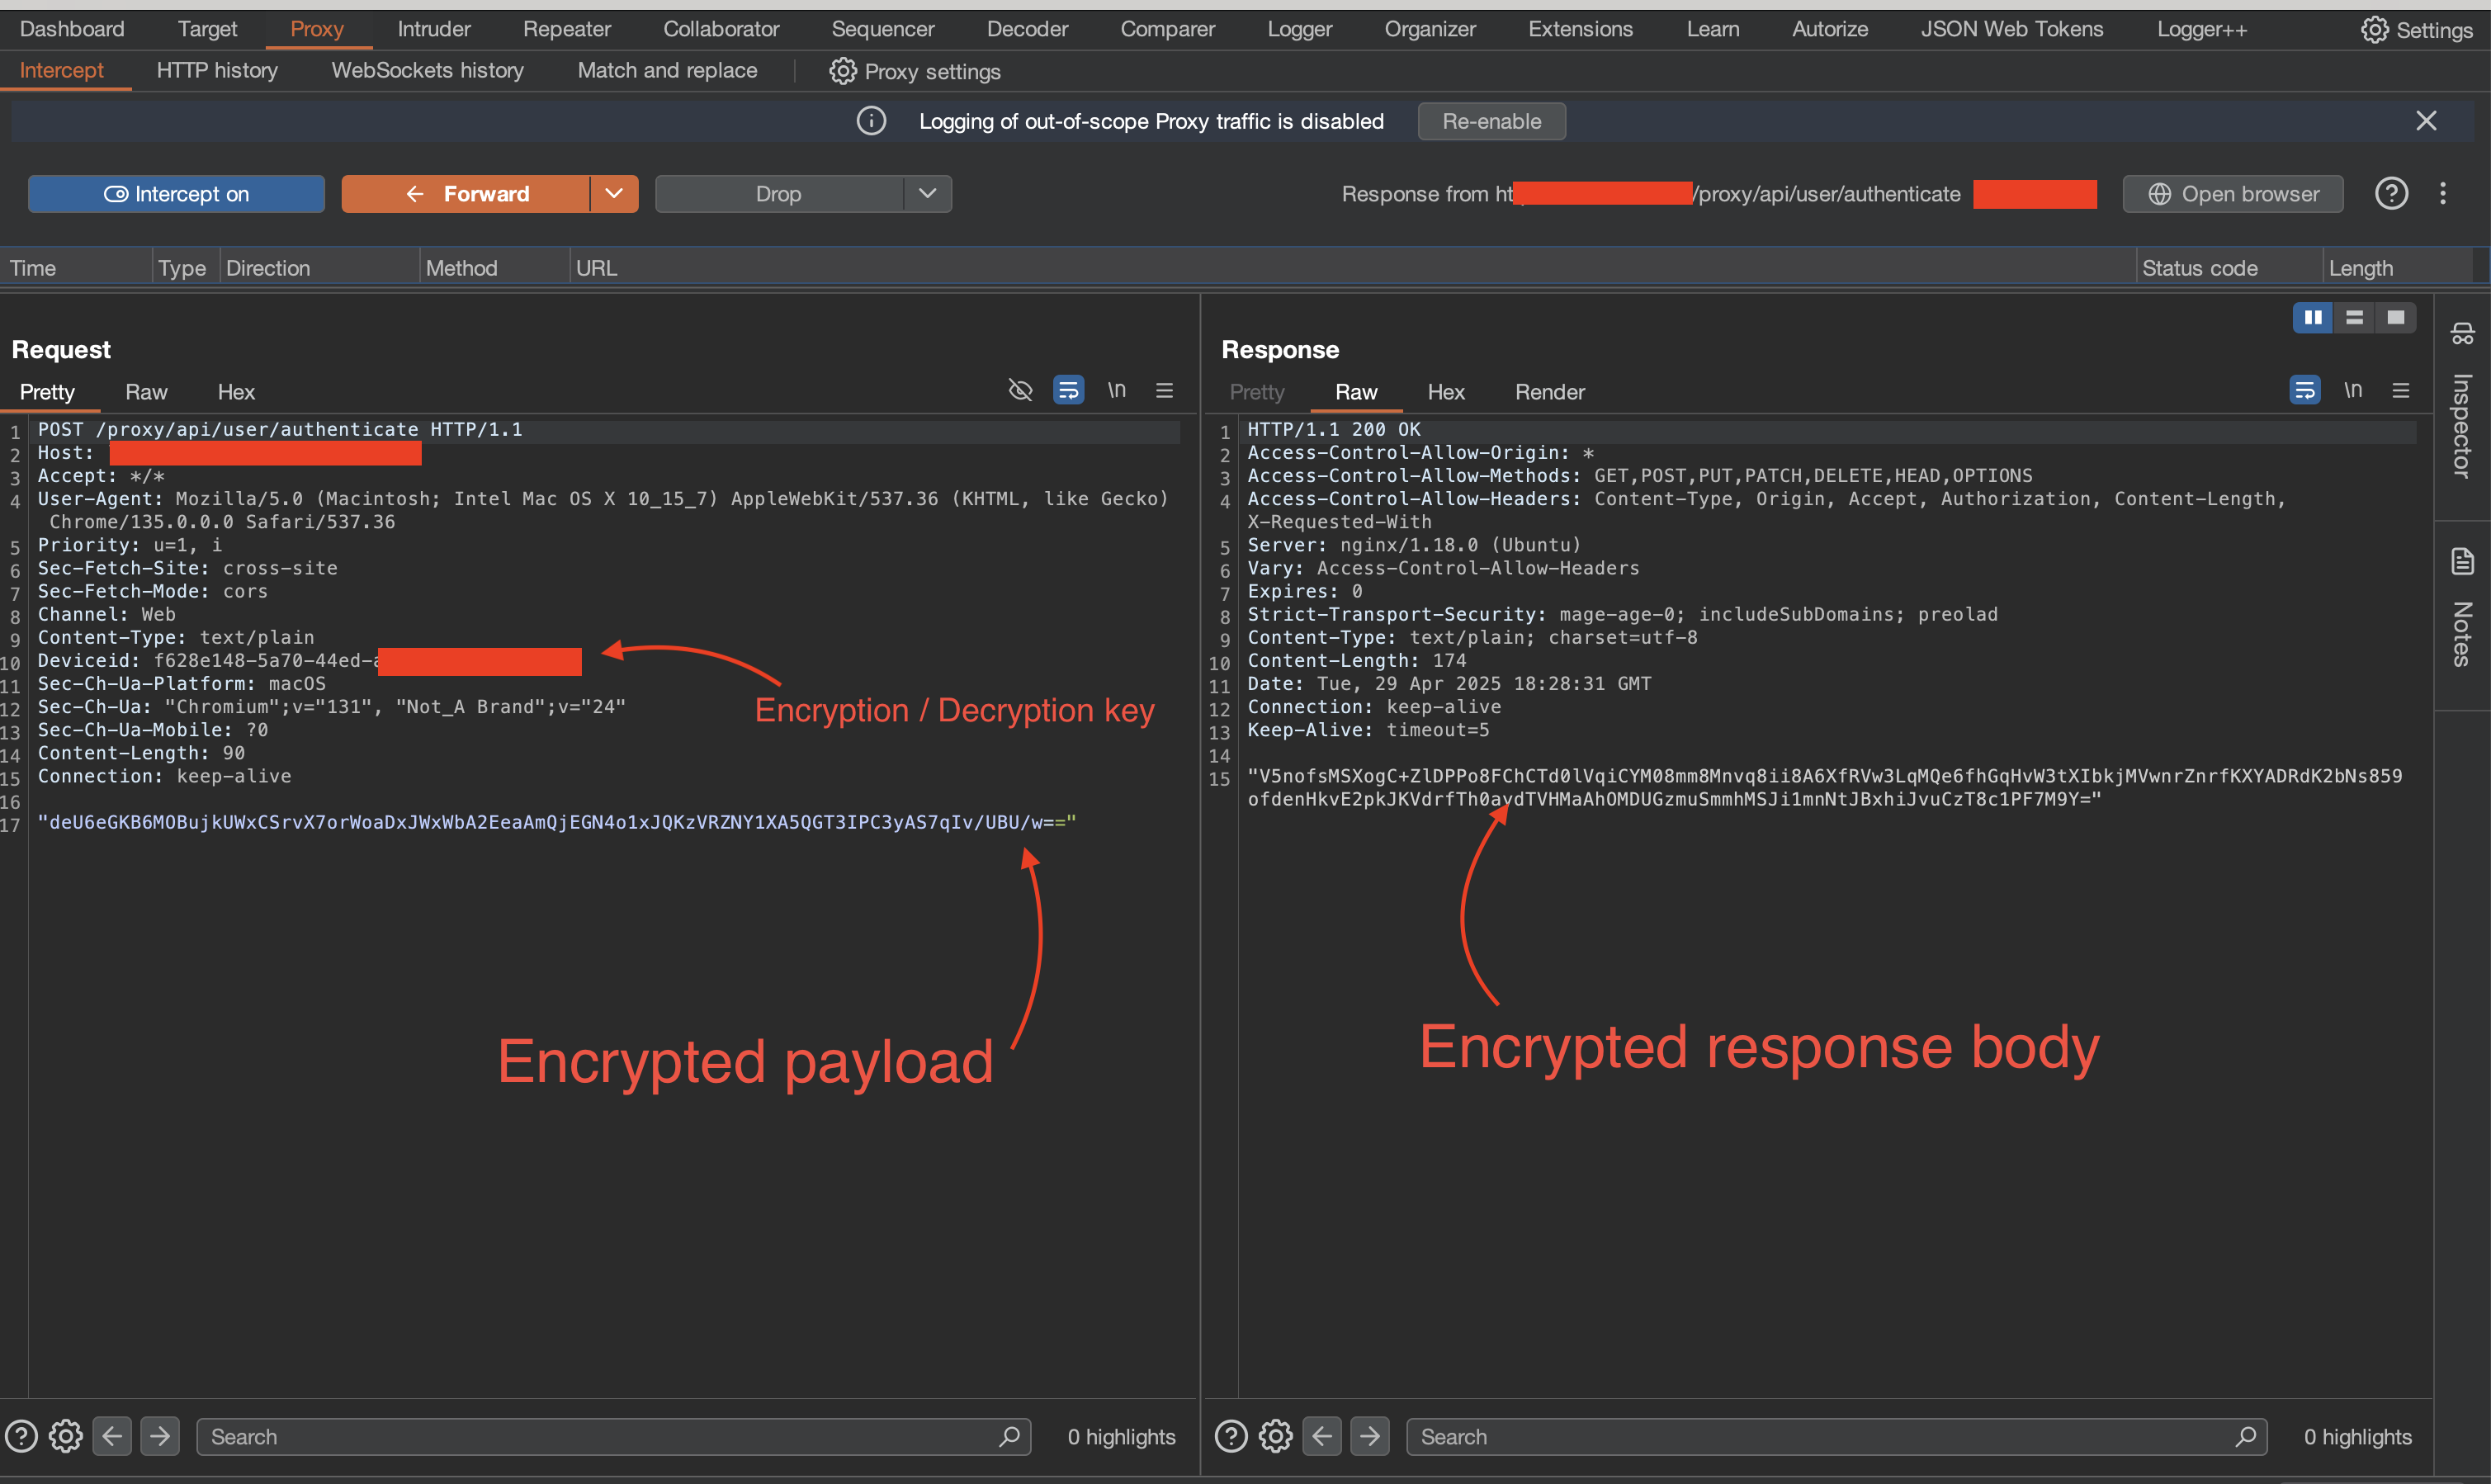Open Request search settings gear
Screen dimensions: 2491x1484
click(x=66, y=1437)
